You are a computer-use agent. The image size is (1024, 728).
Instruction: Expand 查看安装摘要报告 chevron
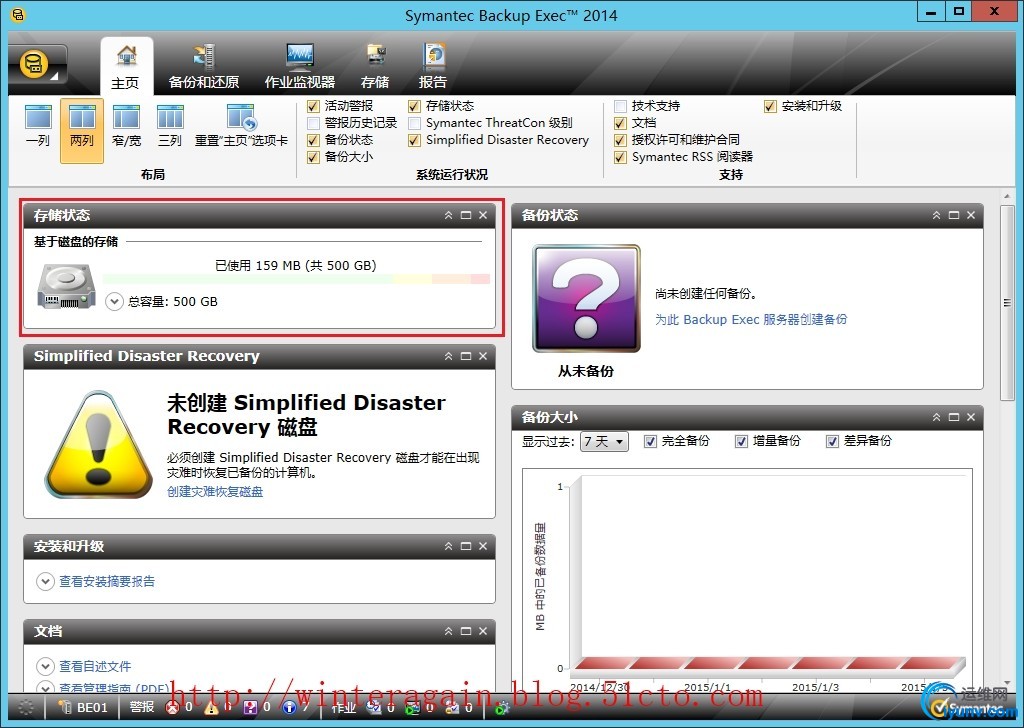(x=45, y=581)
